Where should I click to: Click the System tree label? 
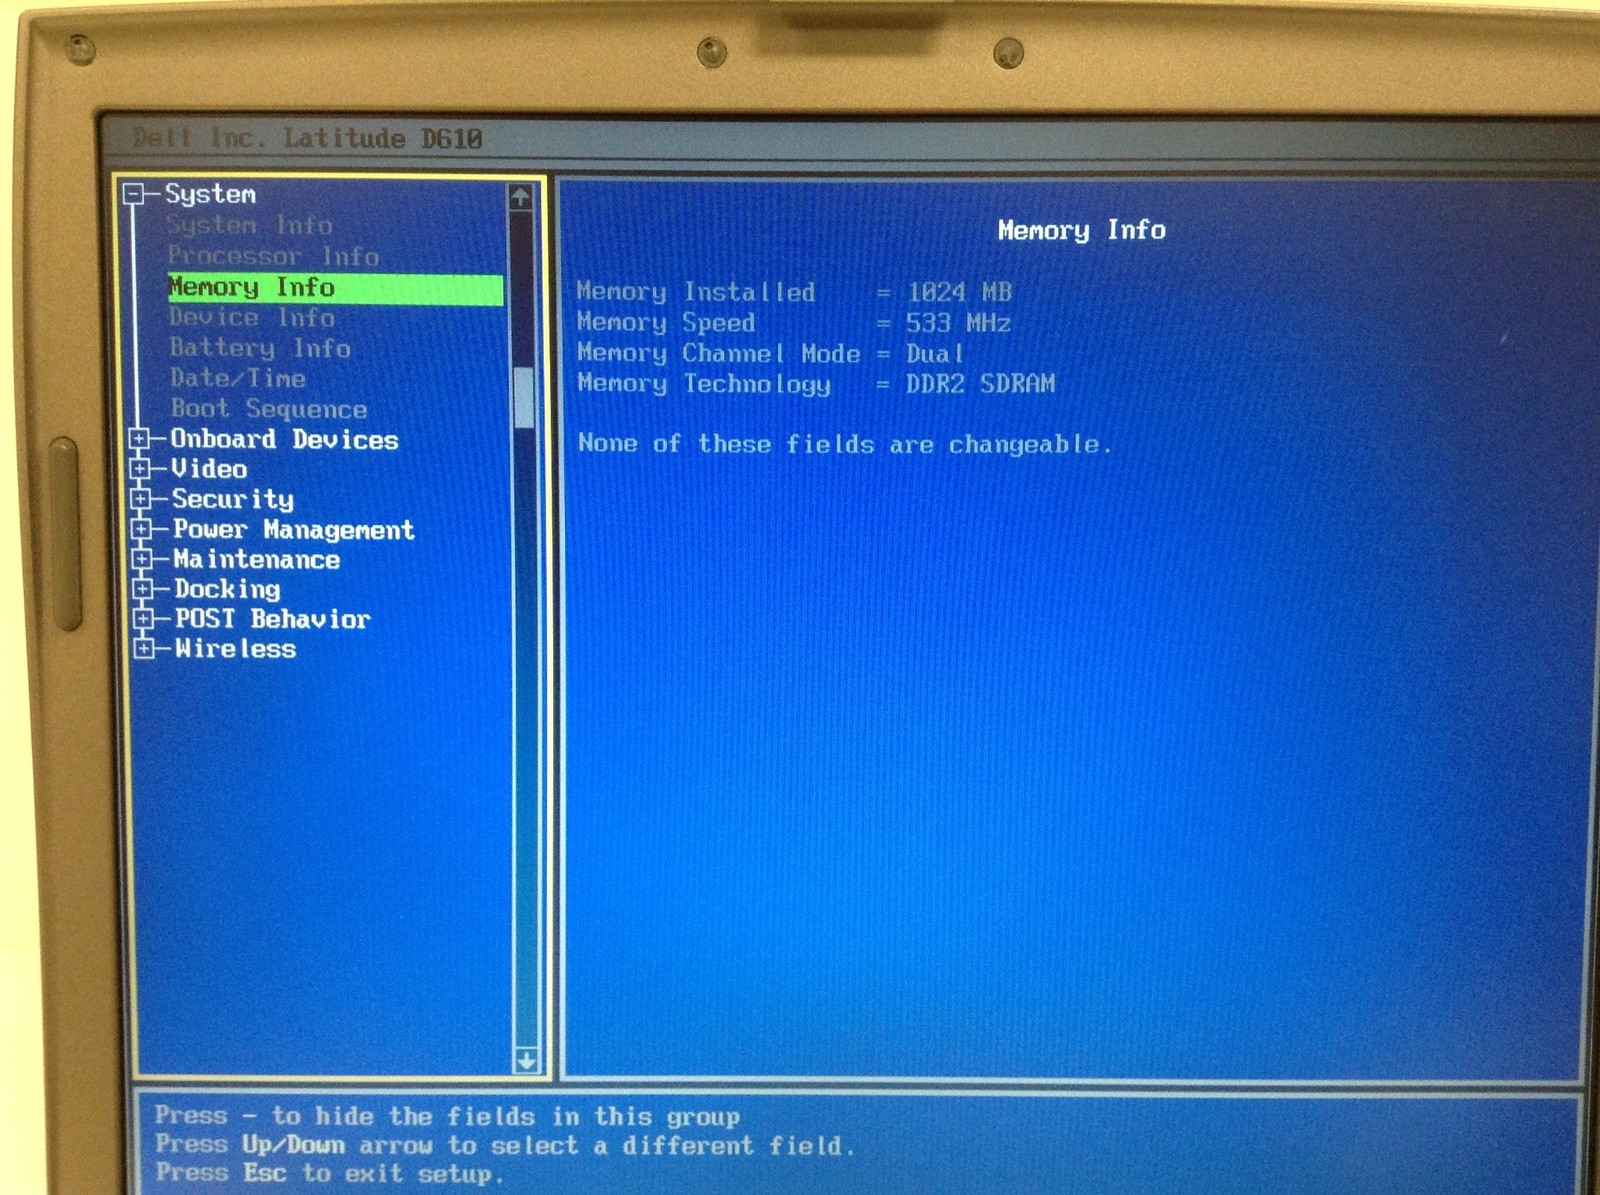pos(210,194)
